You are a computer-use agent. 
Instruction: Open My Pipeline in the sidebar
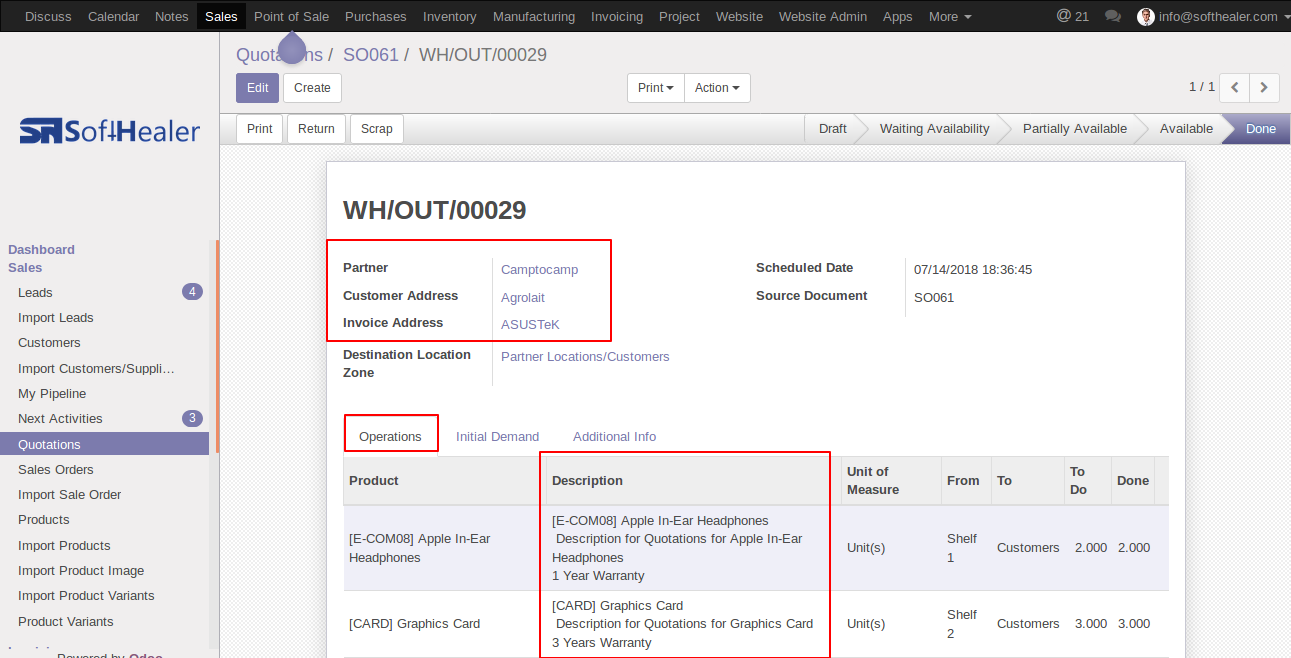(105, 394)
